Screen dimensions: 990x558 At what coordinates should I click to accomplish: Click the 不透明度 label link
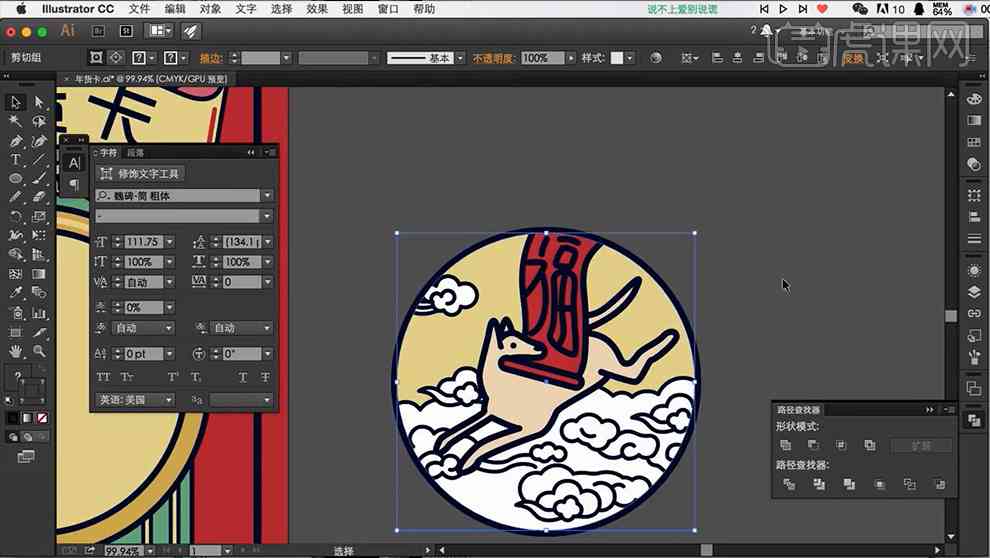coord(491,57)
